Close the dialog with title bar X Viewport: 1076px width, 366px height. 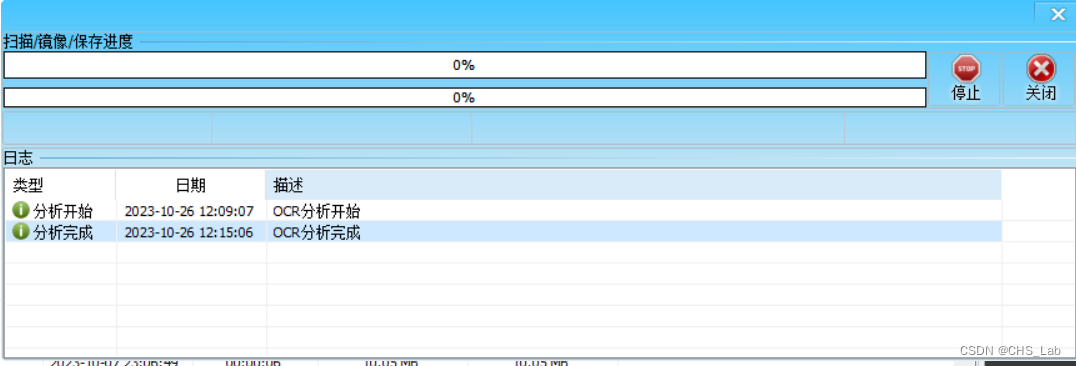(x=1057, y=14)
